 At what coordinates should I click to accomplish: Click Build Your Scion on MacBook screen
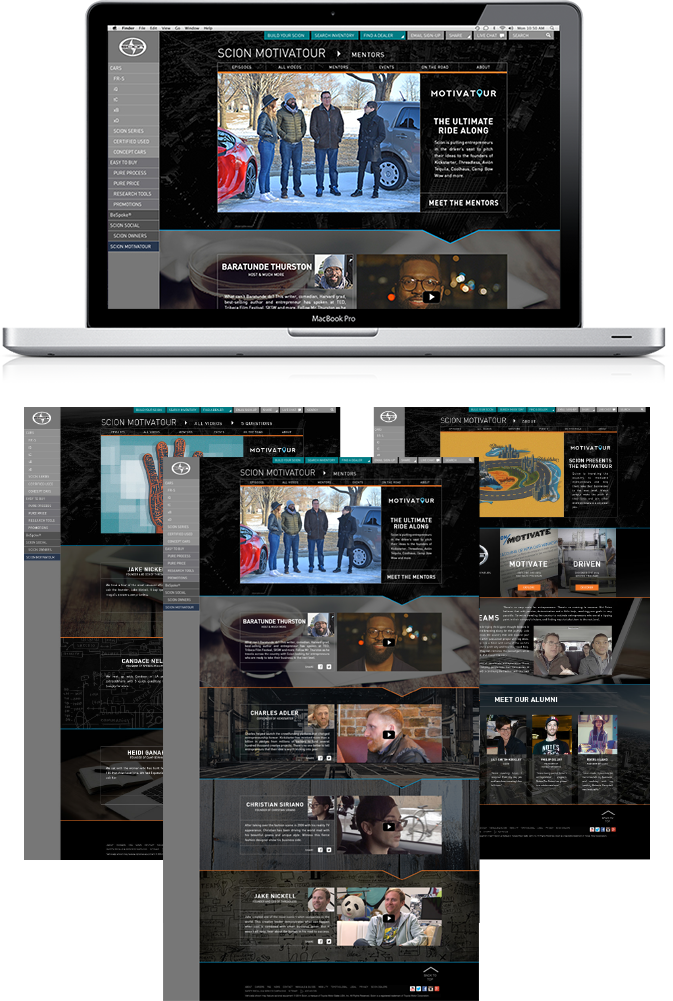[x=286, y=35]
